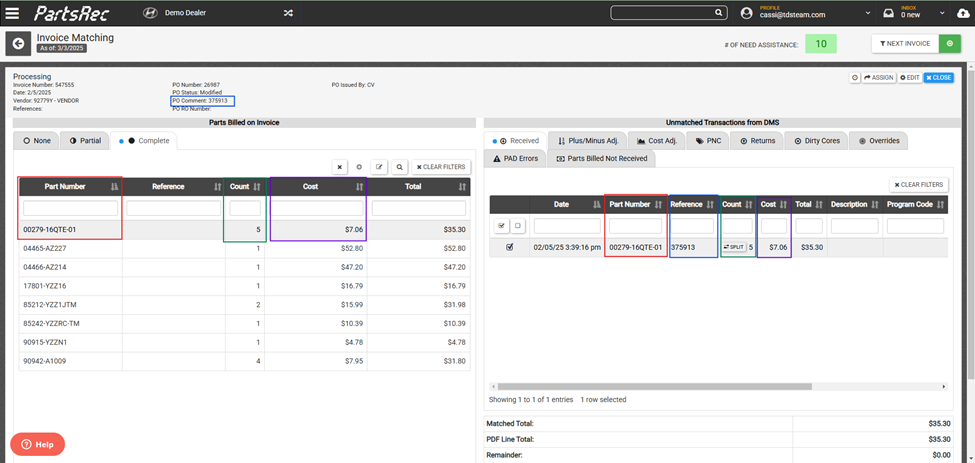Click the back arrow beside Invoice Matching
975x463 pixels.
pos(18,44)
